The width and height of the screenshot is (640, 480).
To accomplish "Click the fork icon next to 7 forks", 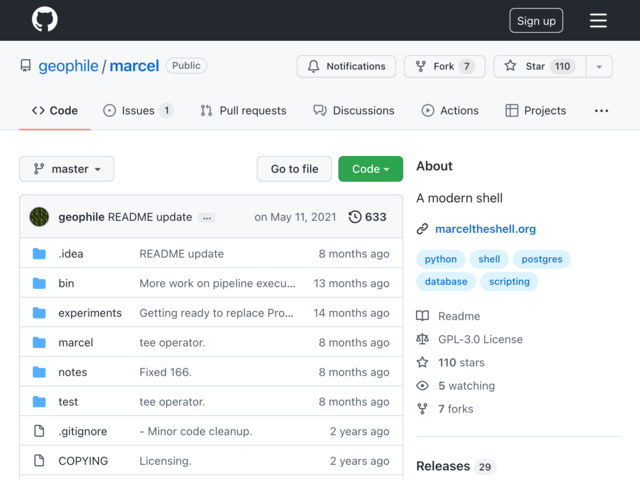I will point(422,409).
